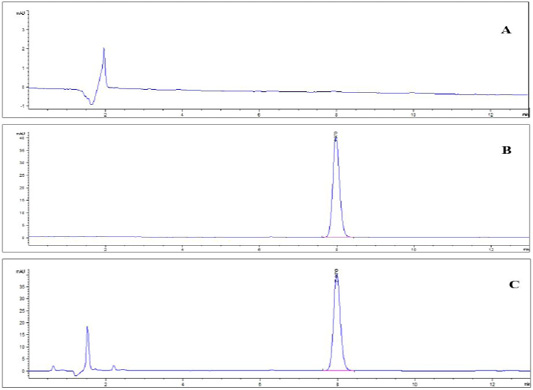Click the early tall peak in chromatogram C
The height and width of the screenshot is (390, 533).
click(87, 328)
